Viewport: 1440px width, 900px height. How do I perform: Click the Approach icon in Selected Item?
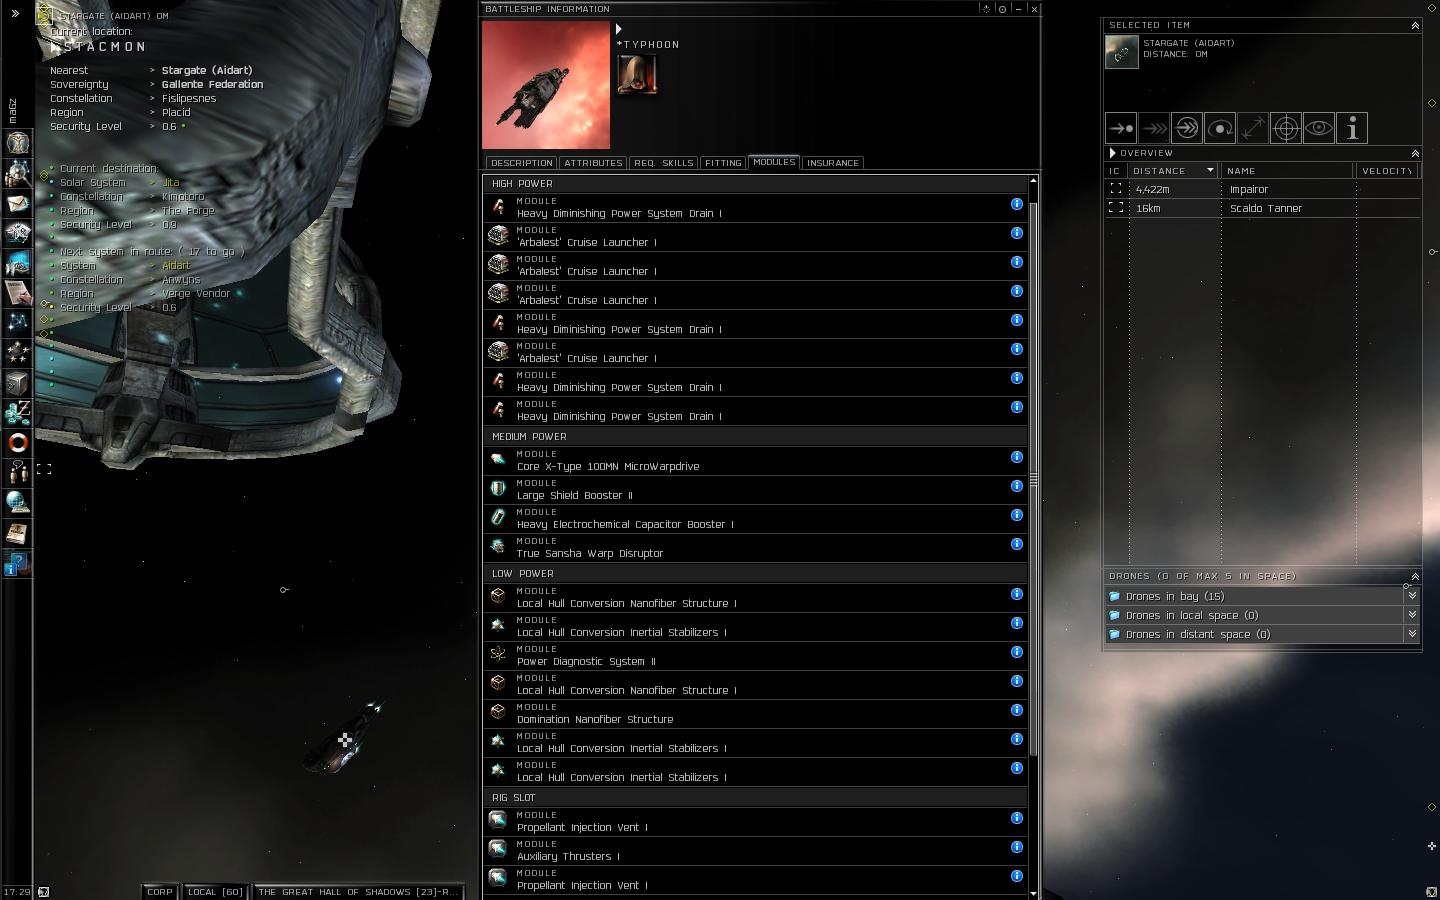click(1121, 128)
